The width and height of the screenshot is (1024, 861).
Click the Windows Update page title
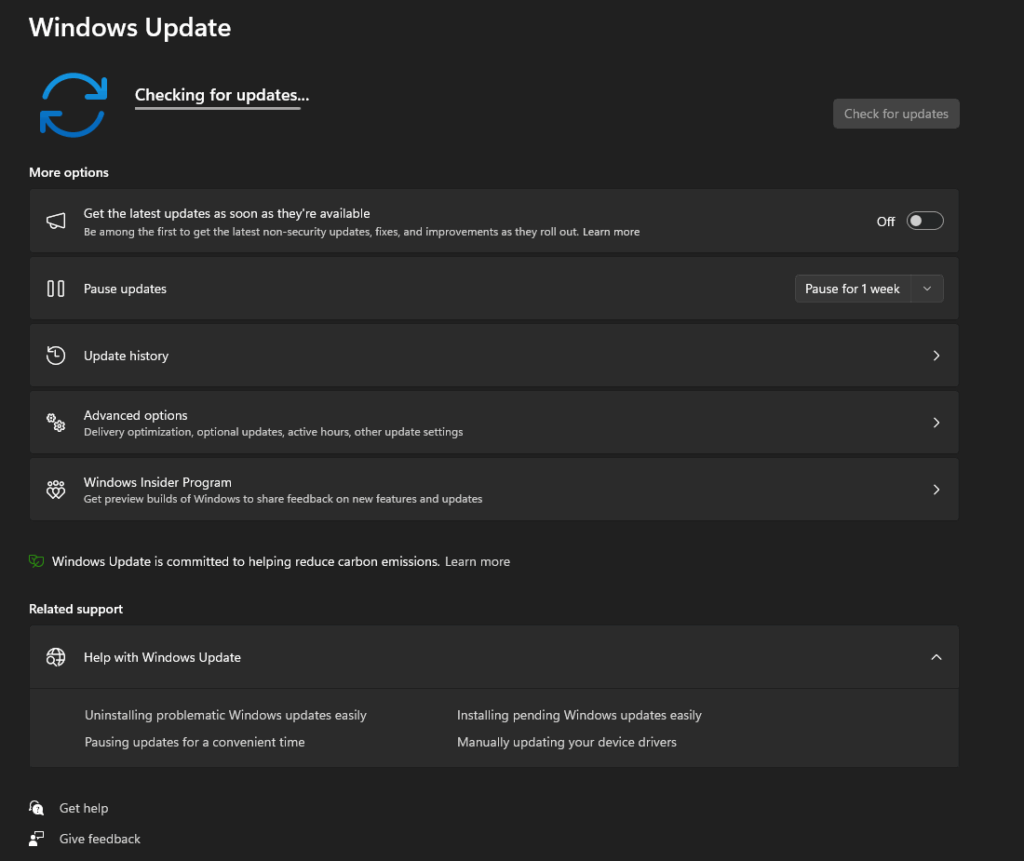click(x=130, y=27)
